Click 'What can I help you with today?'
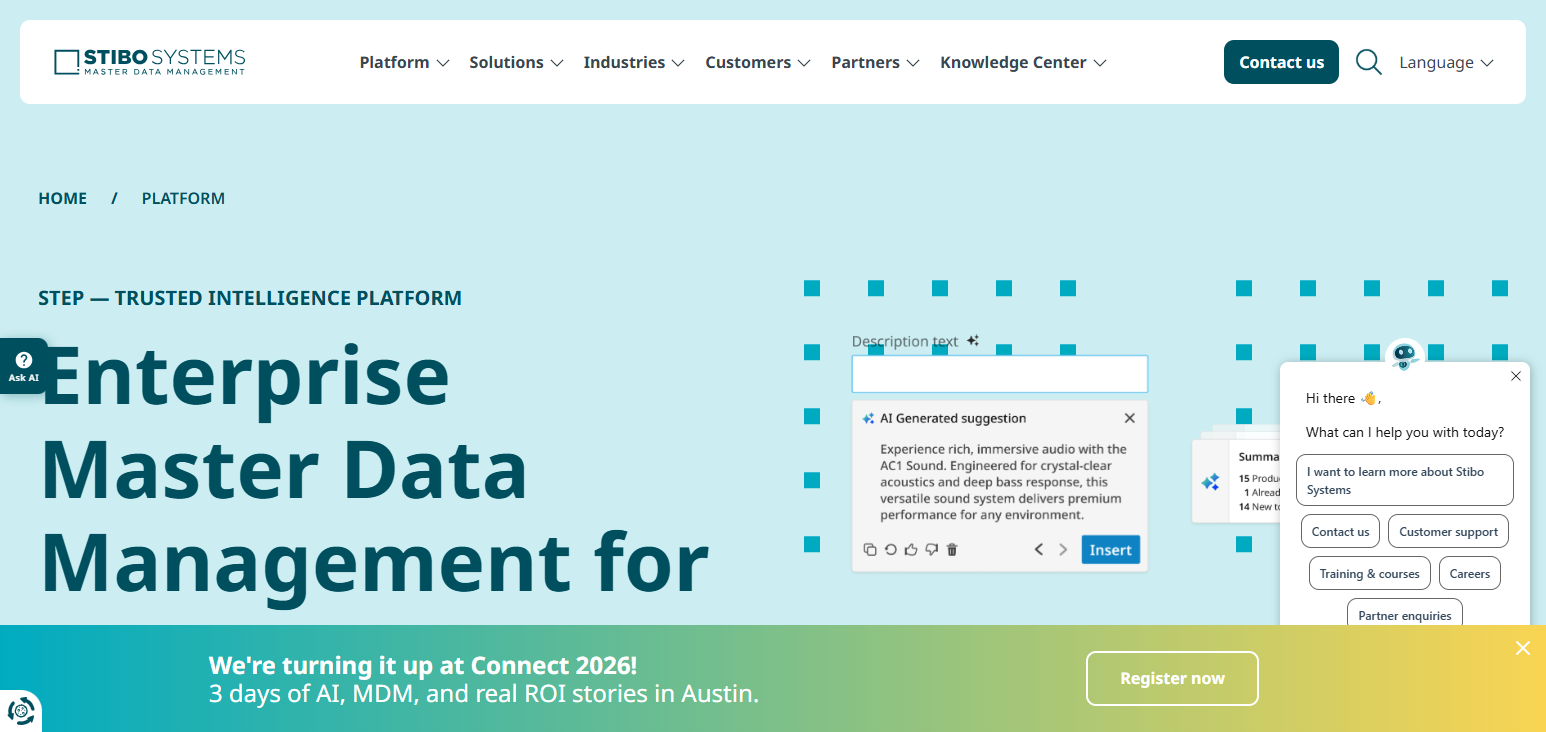The width and height of the screenshot is (1546, 732). 1404,432
